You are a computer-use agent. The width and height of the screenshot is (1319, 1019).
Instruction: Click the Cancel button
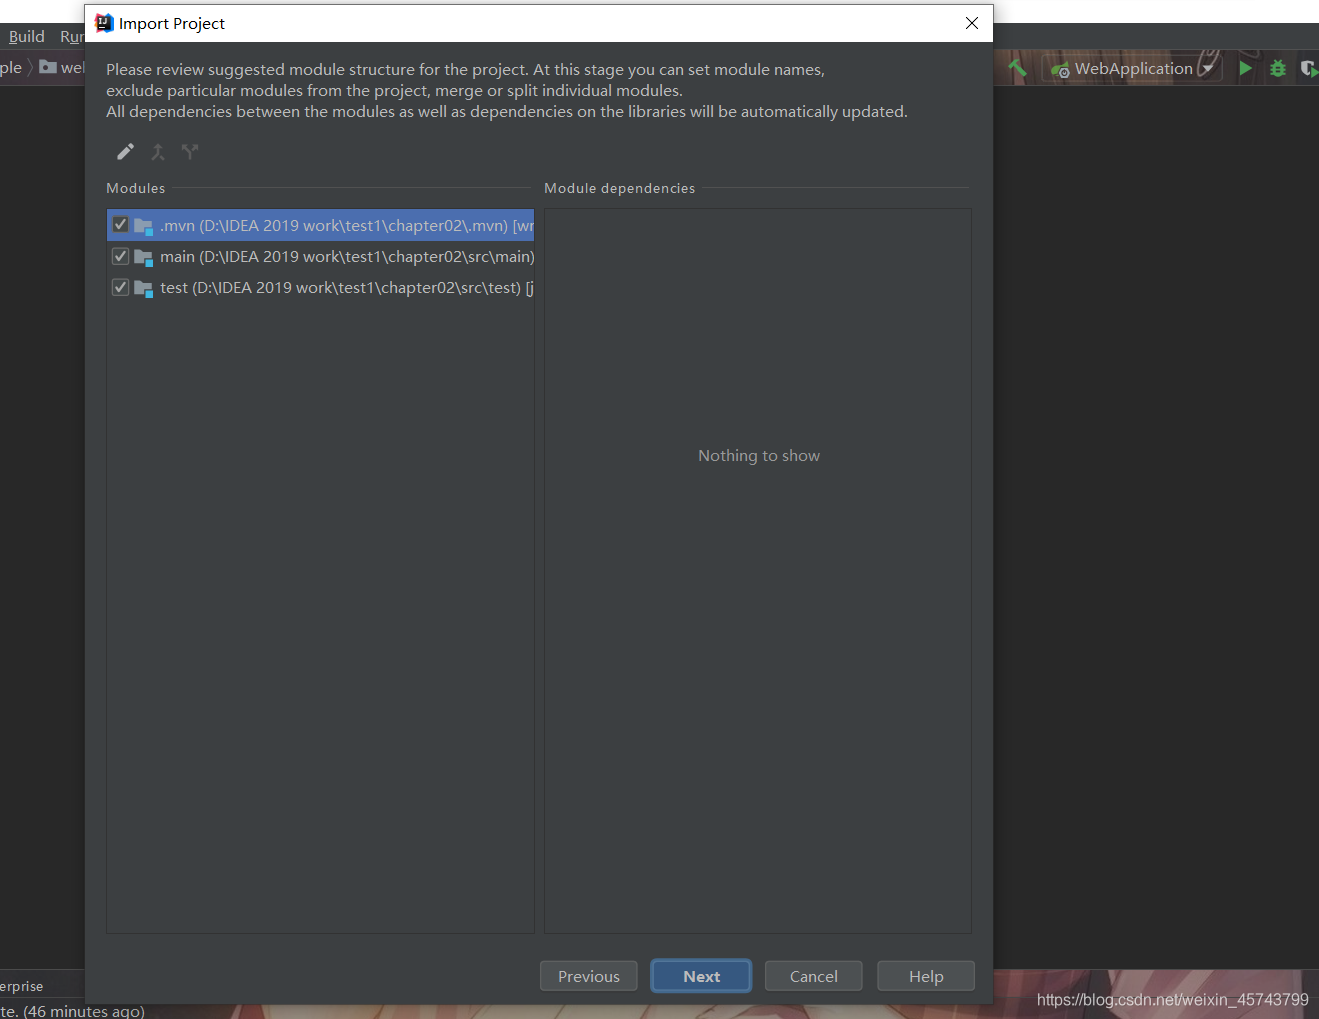pos(814,976)
